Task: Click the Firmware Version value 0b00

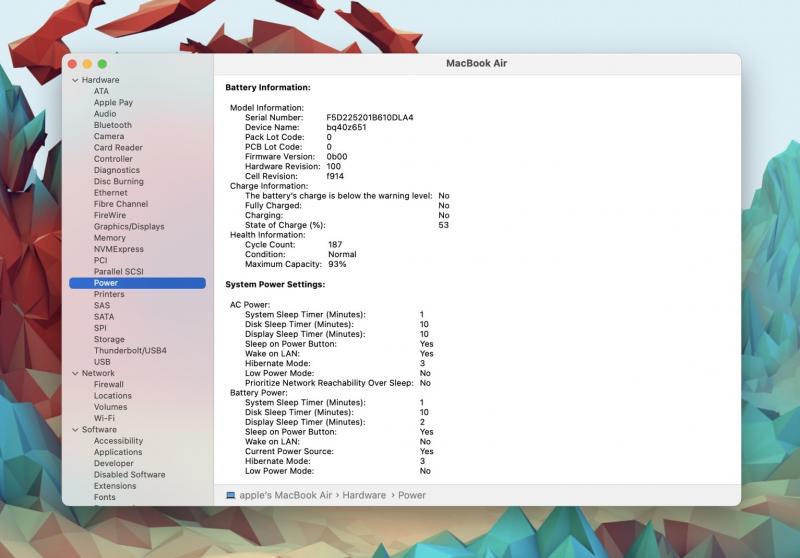Action: point(337,157)
